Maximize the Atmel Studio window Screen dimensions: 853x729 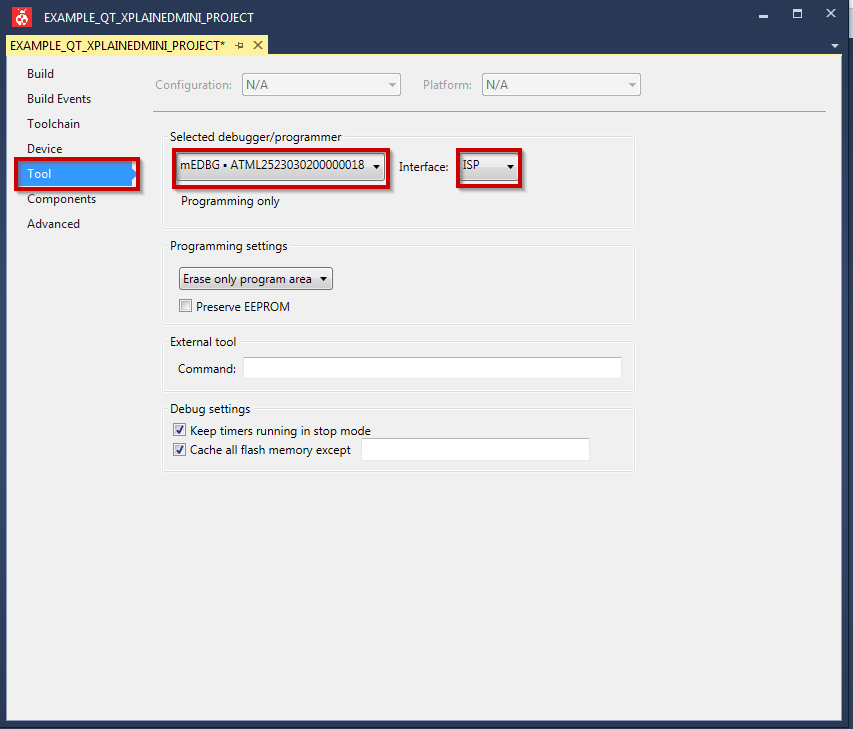797,14
